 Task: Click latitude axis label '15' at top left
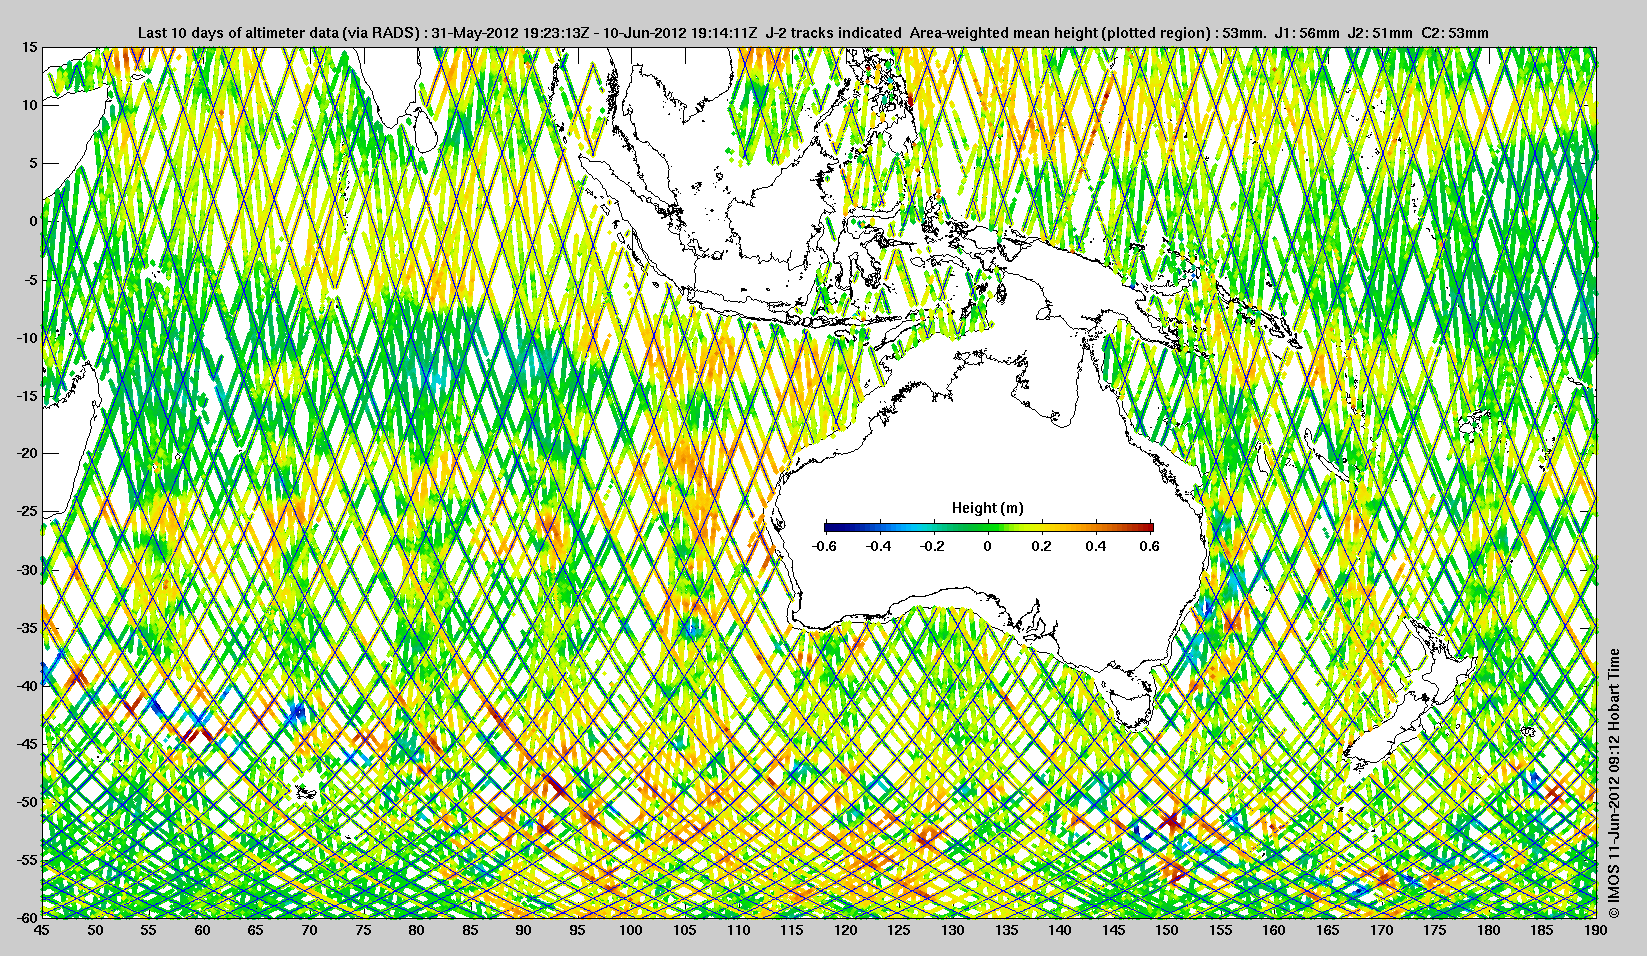coord(29,47)
